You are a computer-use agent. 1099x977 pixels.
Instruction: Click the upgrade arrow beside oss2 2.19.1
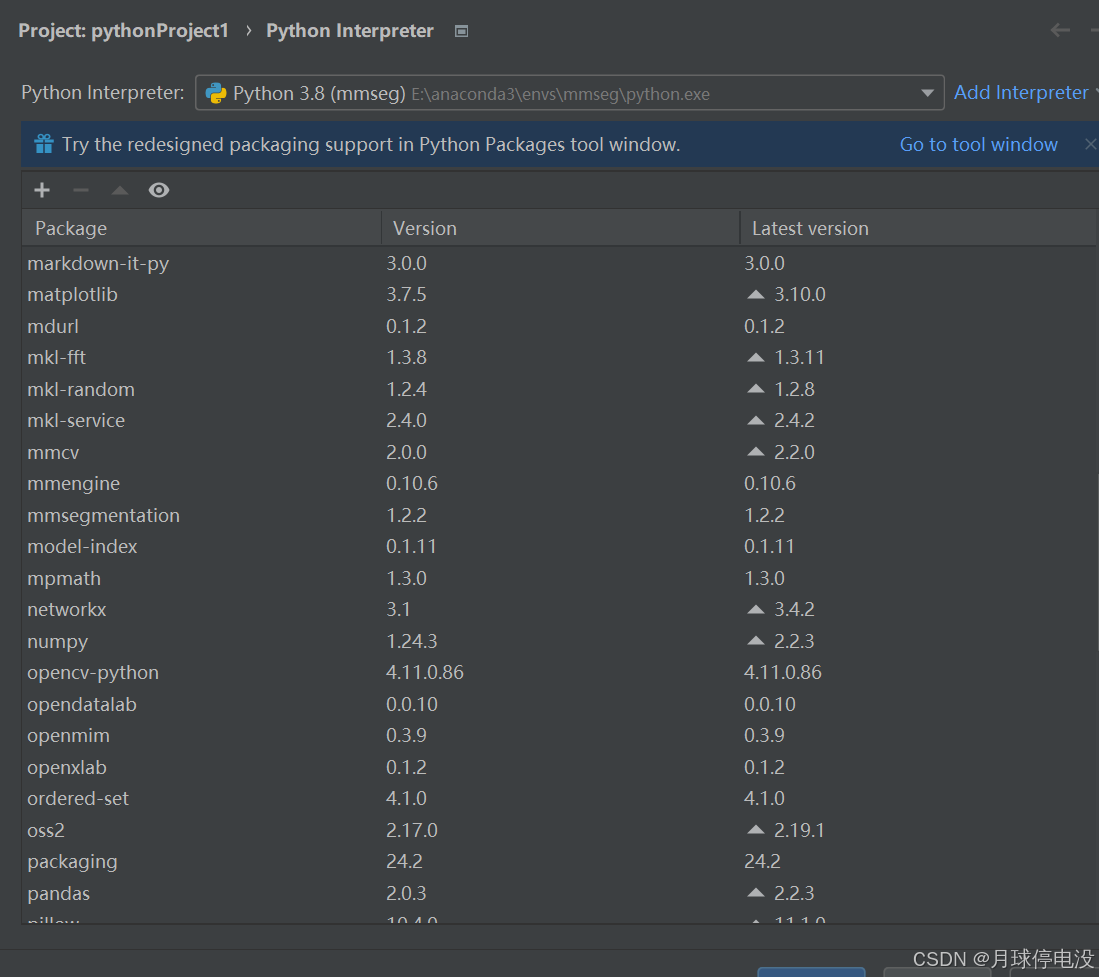tap(756, 830)
